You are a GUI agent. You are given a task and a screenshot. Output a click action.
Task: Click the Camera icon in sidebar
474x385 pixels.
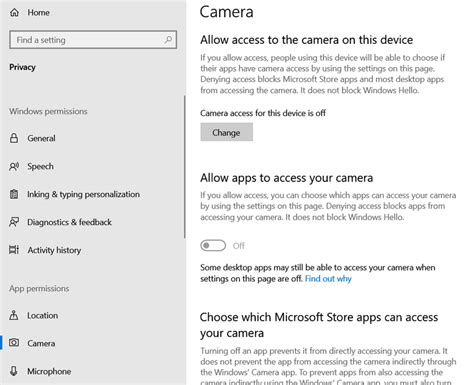click(x=14, y=343)
